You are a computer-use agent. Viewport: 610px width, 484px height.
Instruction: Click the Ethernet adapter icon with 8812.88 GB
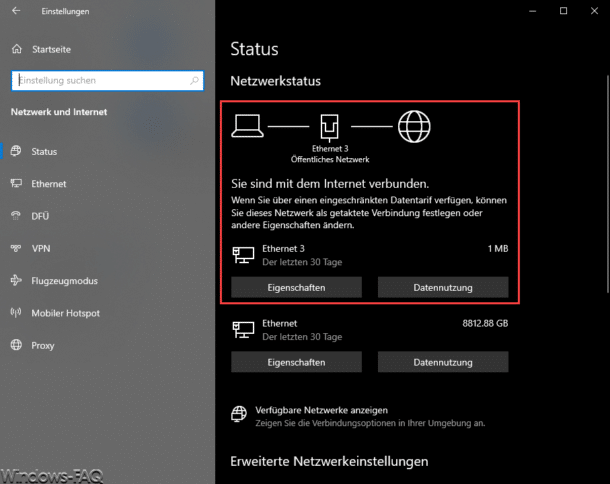244,330
